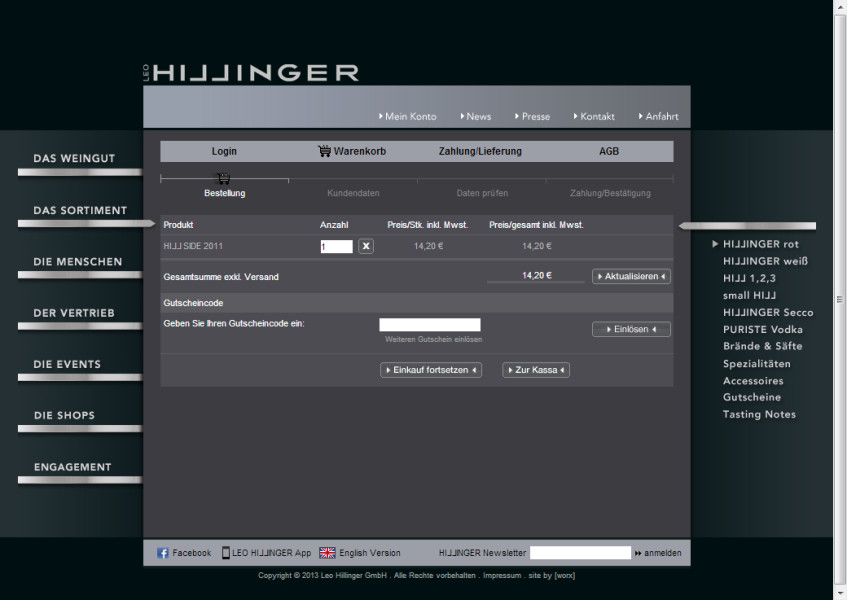847x600 pixels.
Task: Select HILL 1,2,3 category
Action: 749,279
